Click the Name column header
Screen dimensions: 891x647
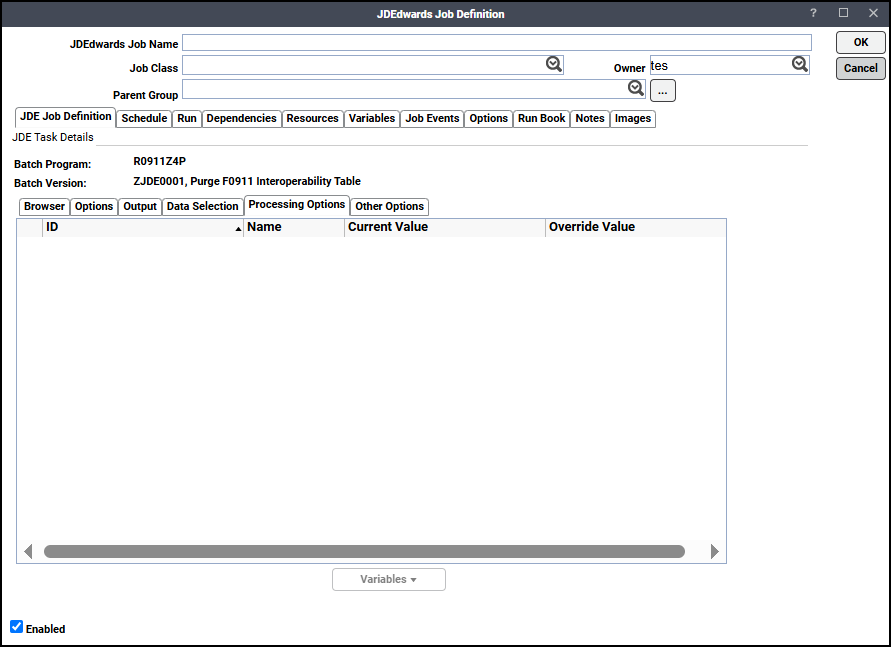click(294, 227)
